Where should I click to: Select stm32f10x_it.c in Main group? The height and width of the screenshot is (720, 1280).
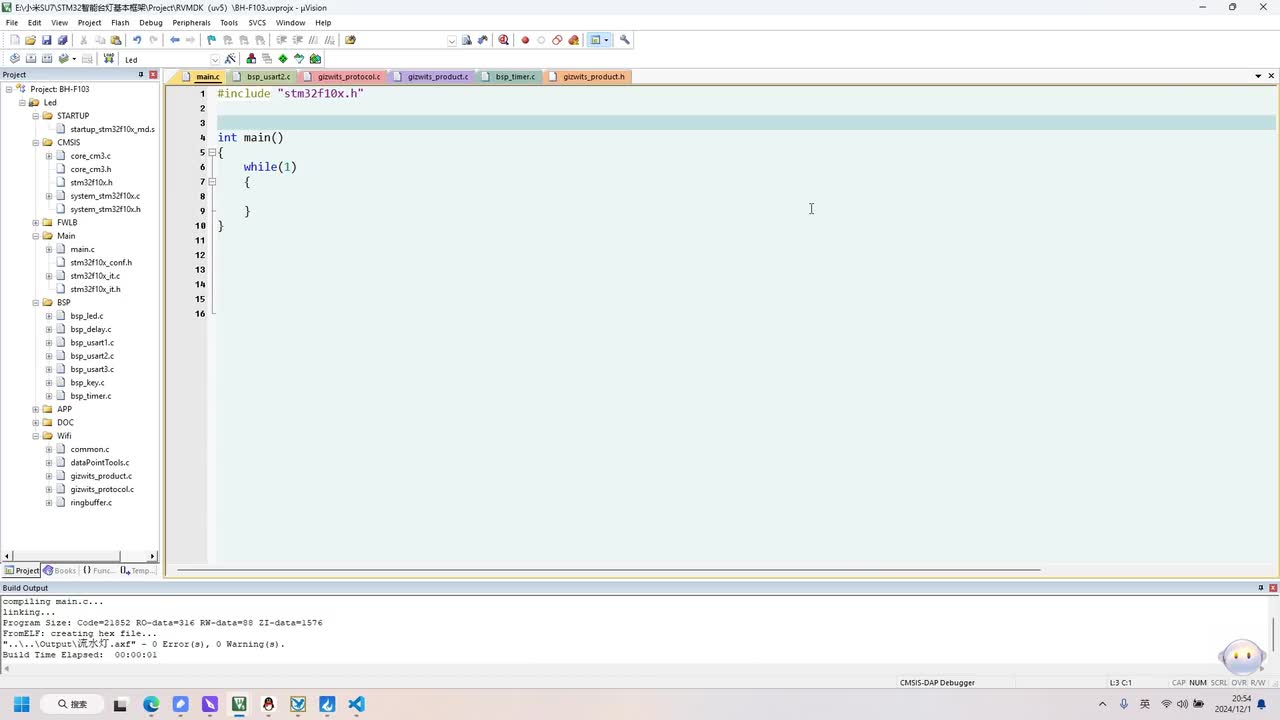click(95, 276)
